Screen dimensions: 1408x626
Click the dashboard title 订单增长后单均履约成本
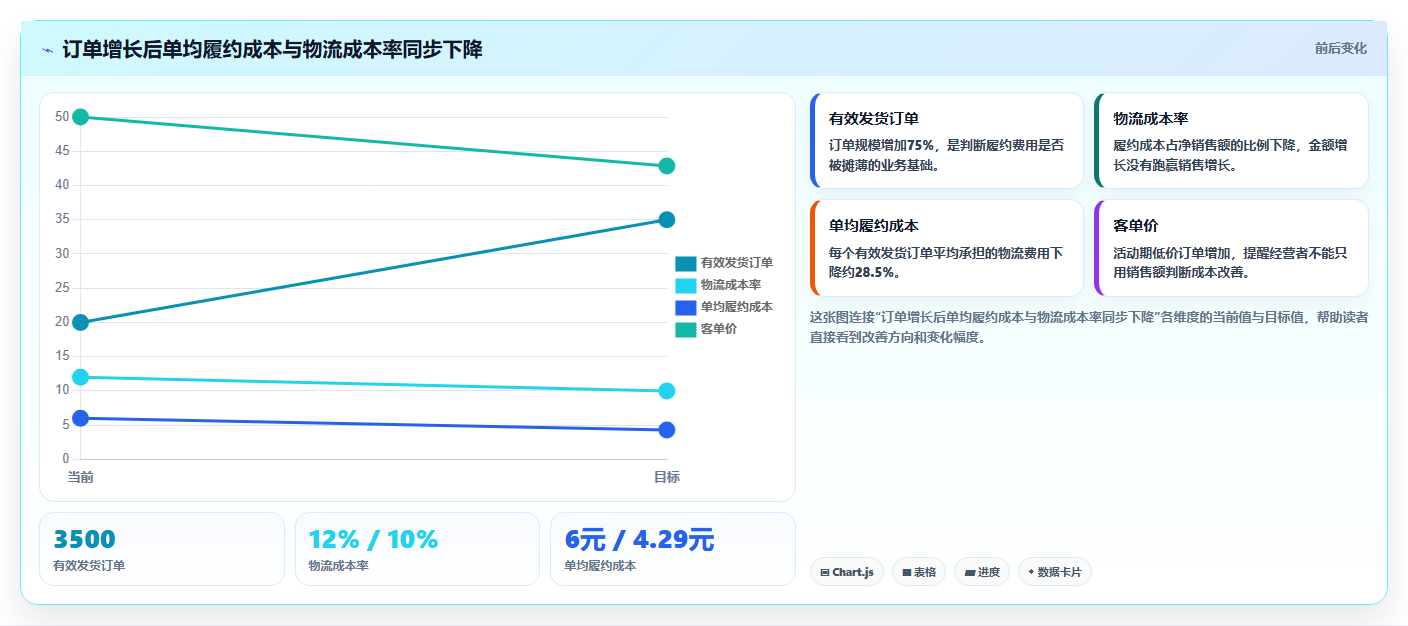click(x=272, y=50)
